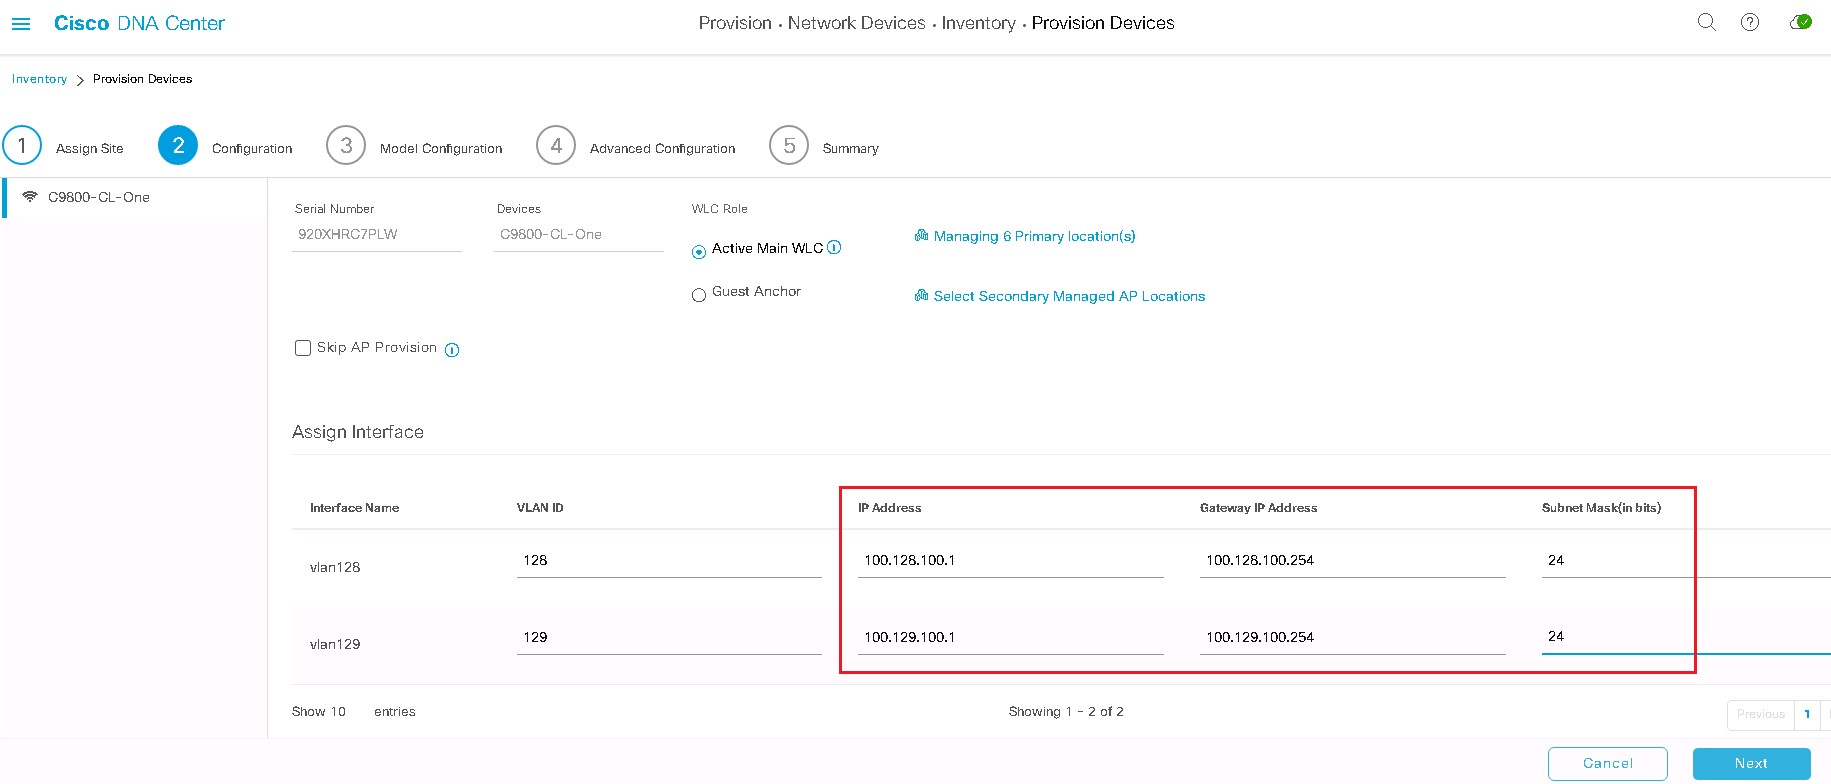1831x784 pixels.
Task: Click IP Address field 100.128.100.1
Action: pos(1011,561)
